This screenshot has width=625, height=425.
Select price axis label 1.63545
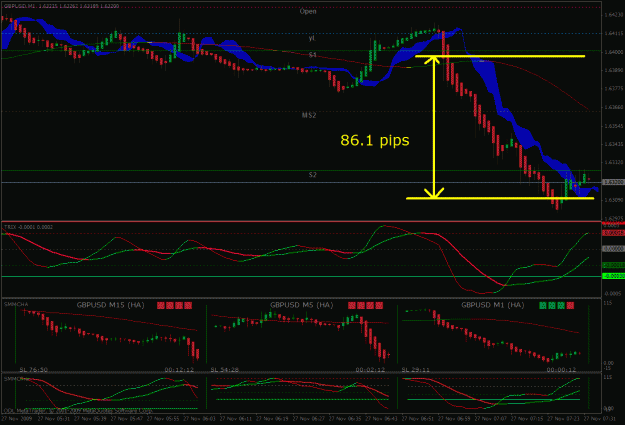click(614, 126)
